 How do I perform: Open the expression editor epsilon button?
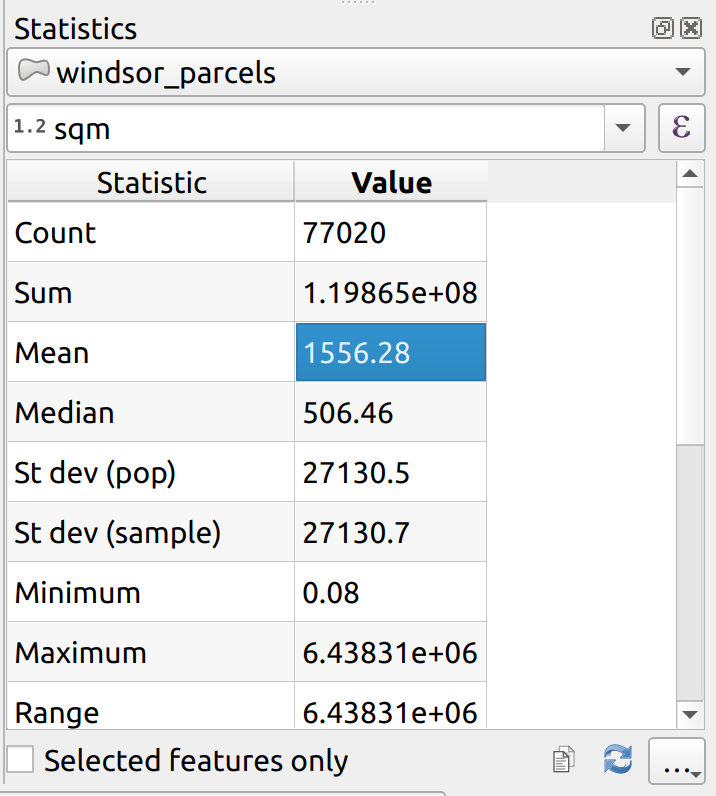pyautogui.click(x=682, y=128)
